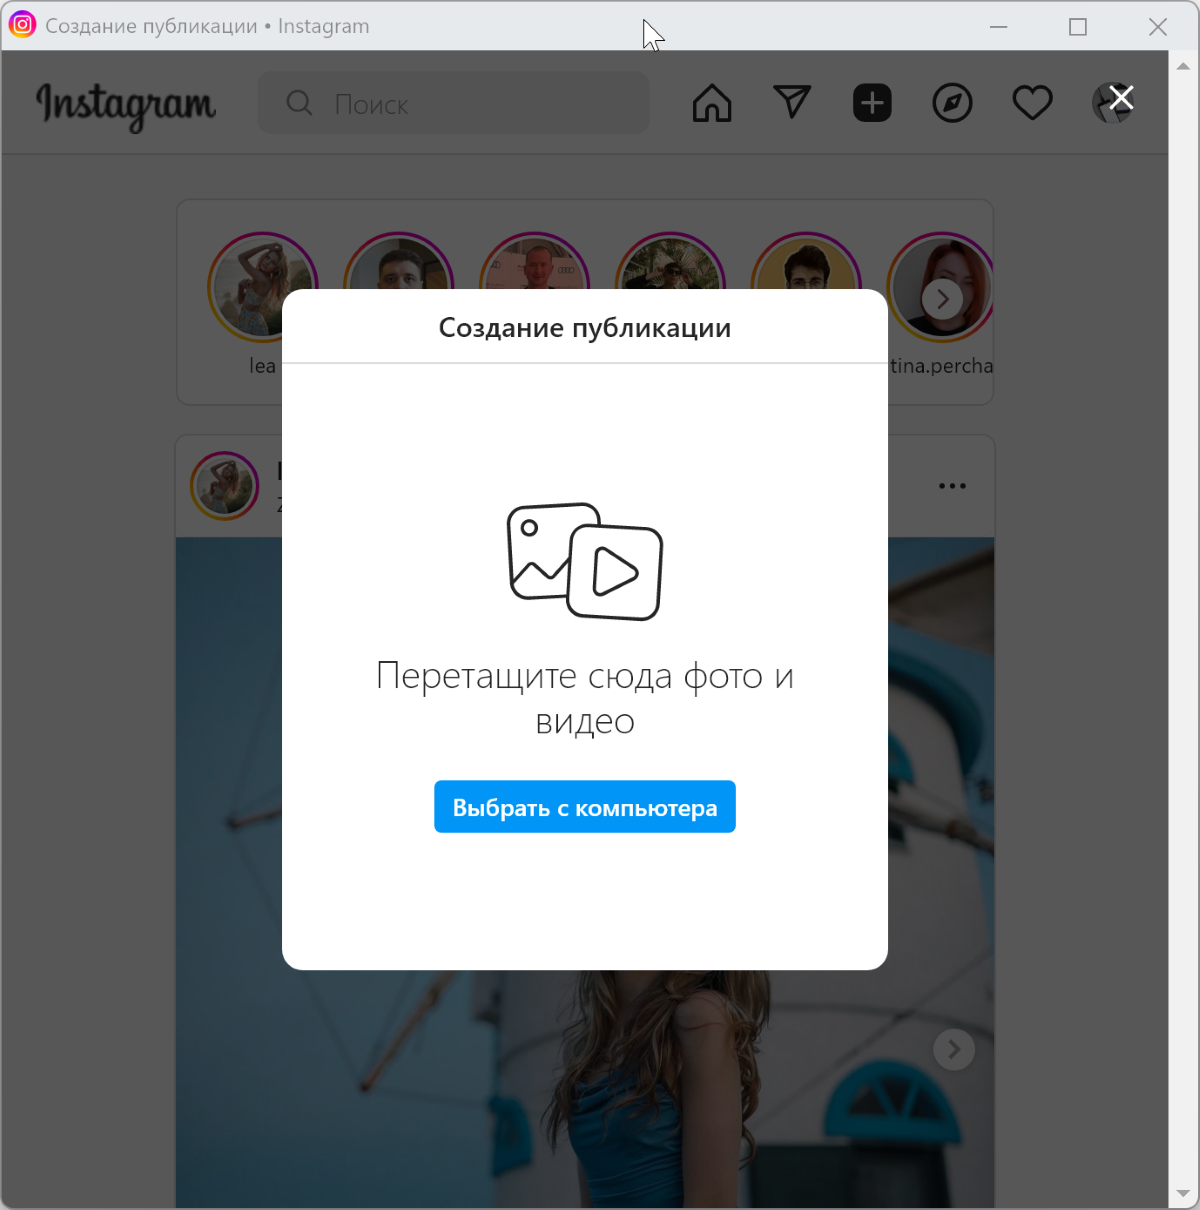Maximize the Instagram window
1200x1210 pixels.
tap(1078, 26)
